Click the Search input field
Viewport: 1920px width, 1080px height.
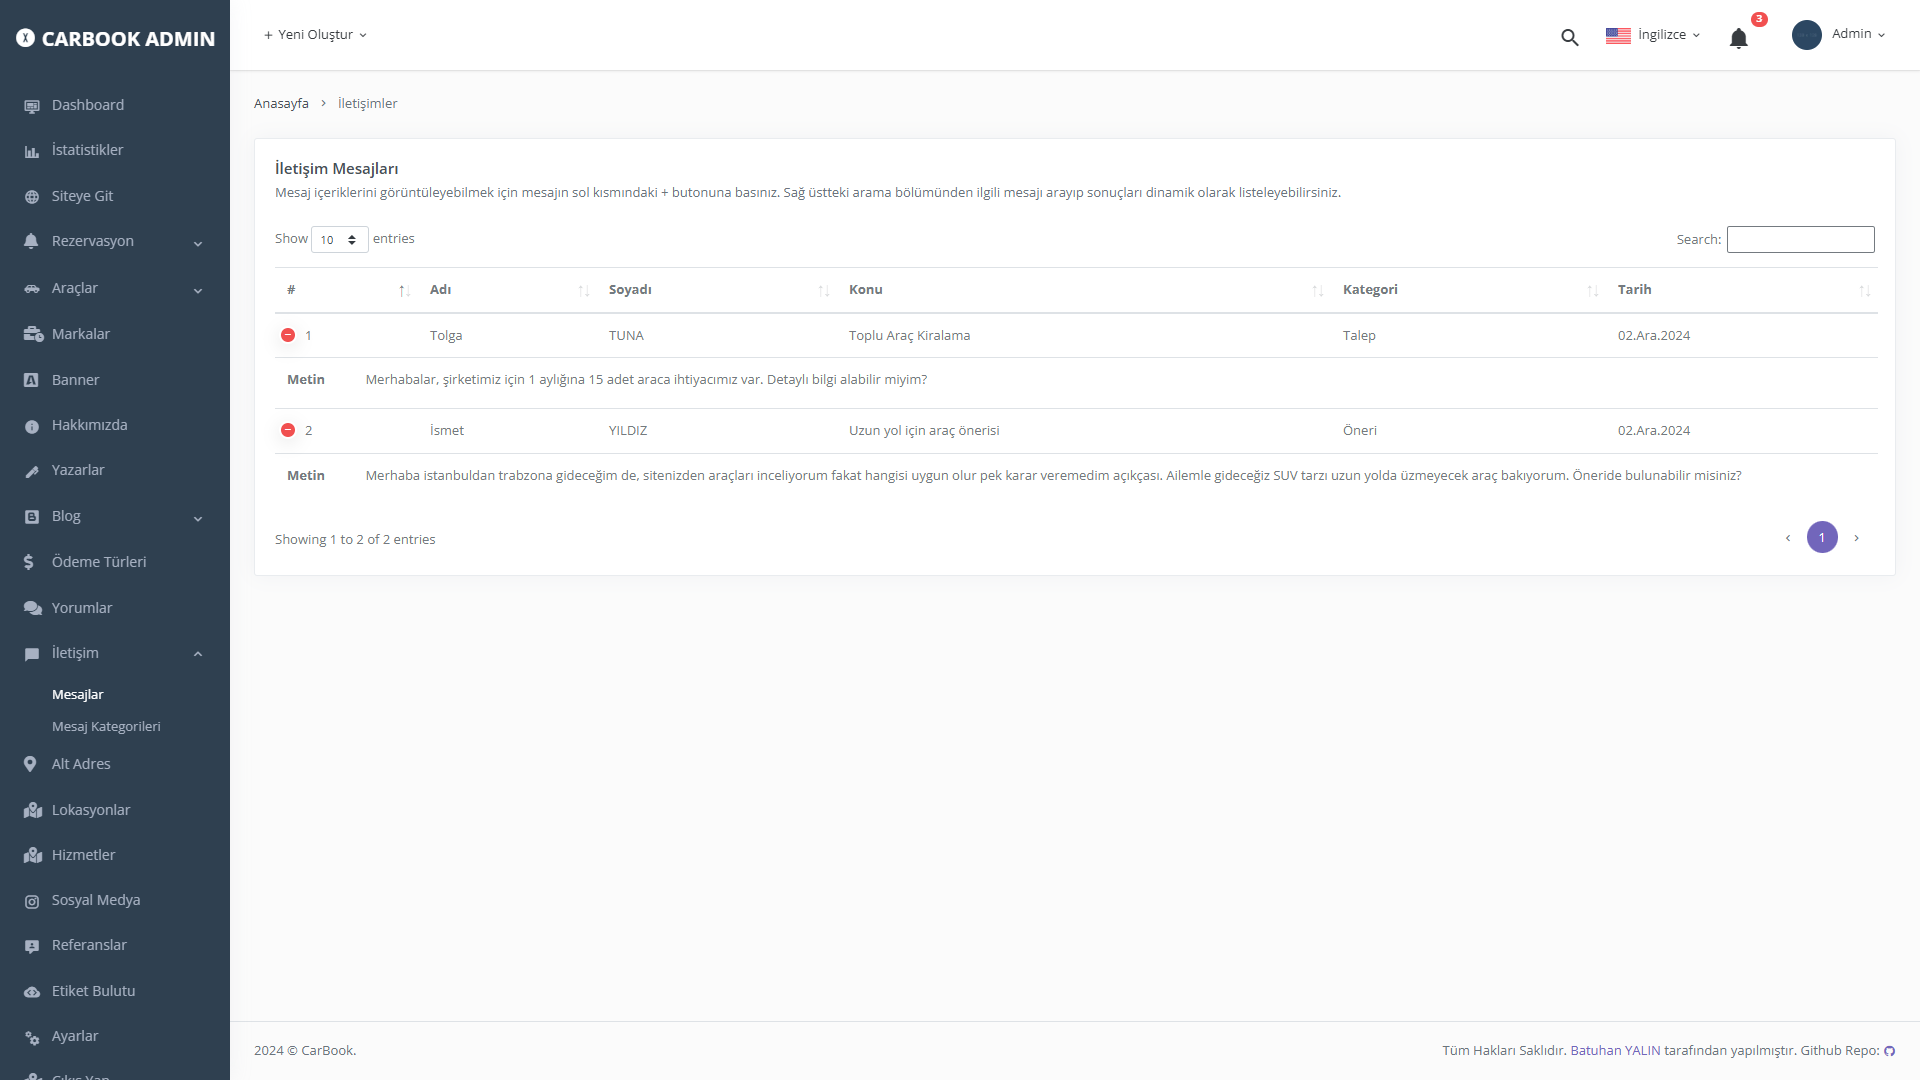tap(1800, 239)
